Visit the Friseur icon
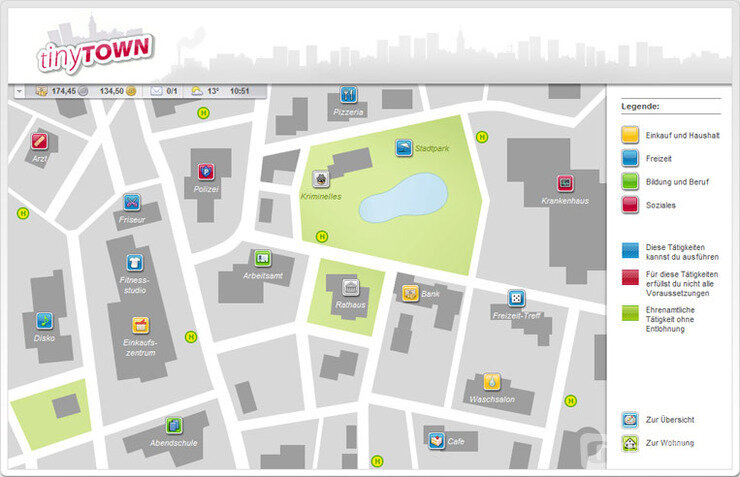Viewport: 740px width, 477px height. [x=132, y=203]
